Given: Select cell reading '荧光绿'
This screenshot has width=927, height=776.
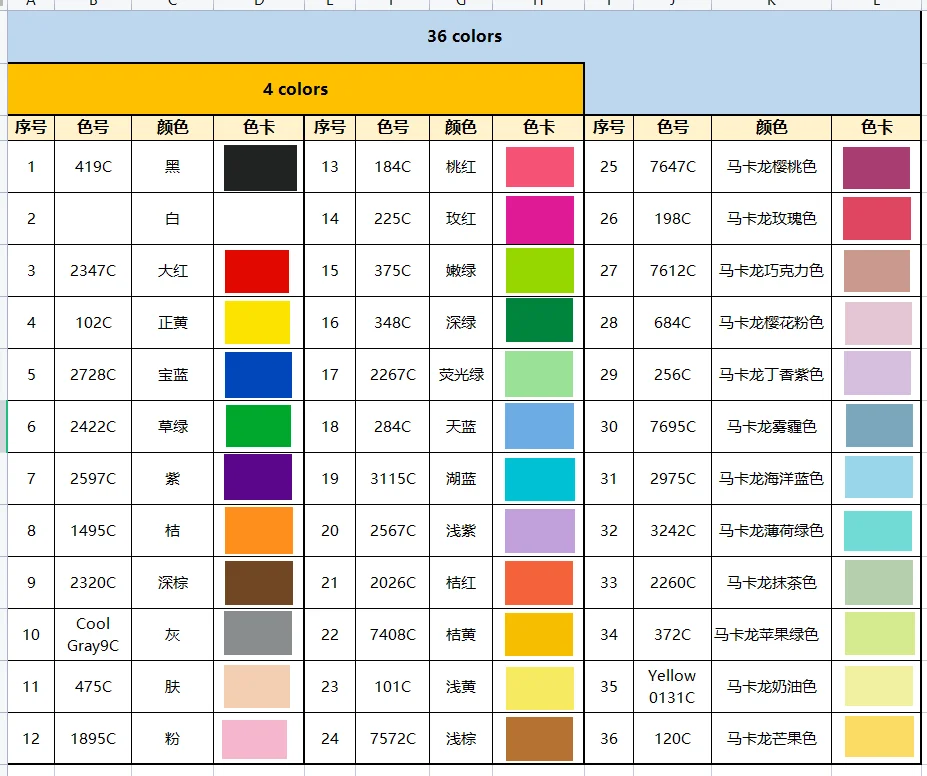Looking at the screenshot, I should click(x=461, y=375).
